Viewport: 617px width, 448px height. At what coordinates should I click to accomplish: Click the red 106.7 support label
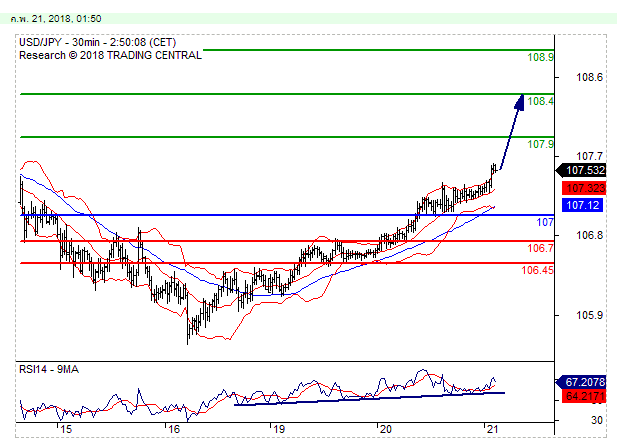pyautogui.click(x=540, y=248)
